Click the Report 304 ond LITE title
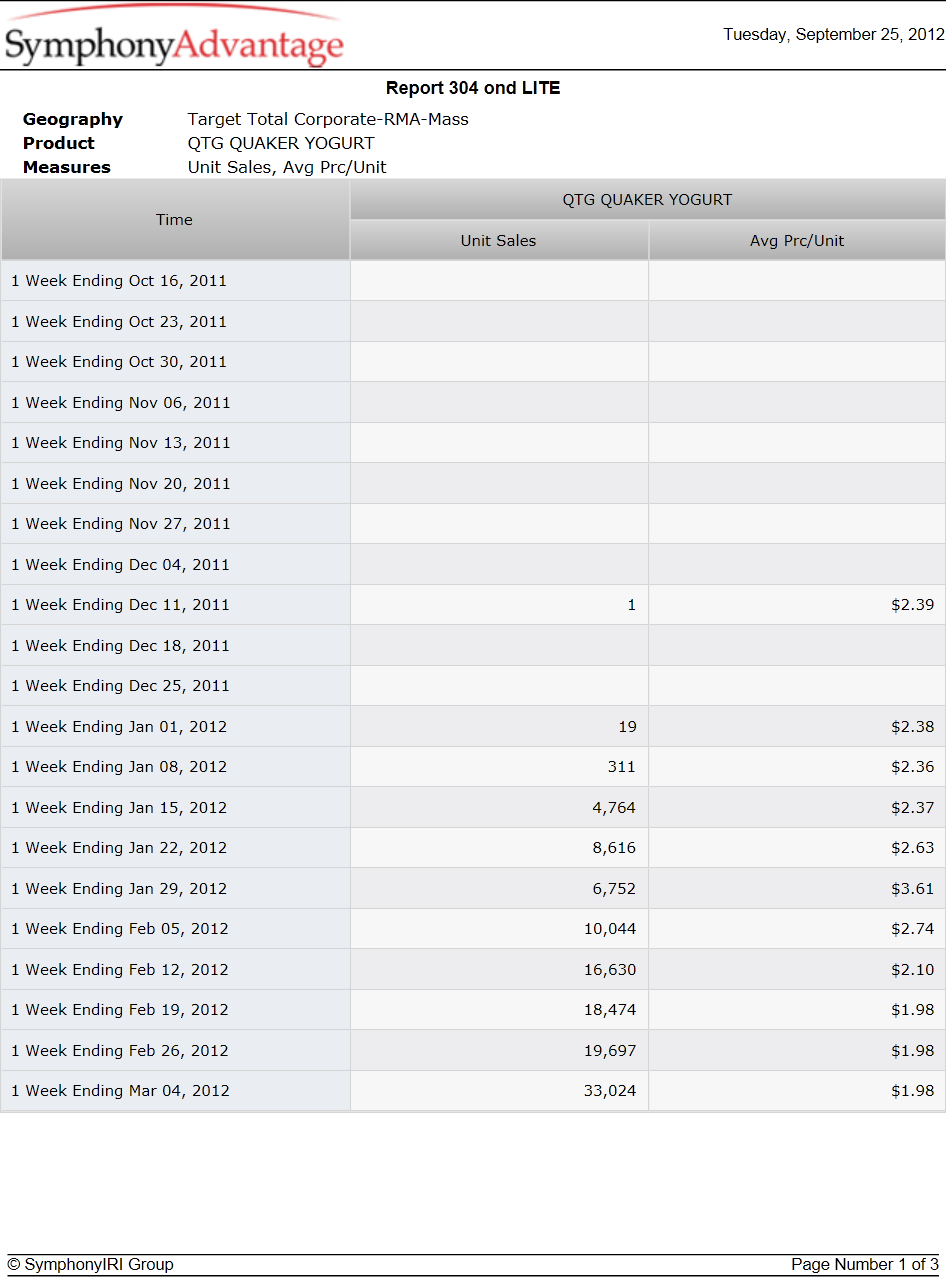This screenshot has height=1284, width=946. pos(473,88)
